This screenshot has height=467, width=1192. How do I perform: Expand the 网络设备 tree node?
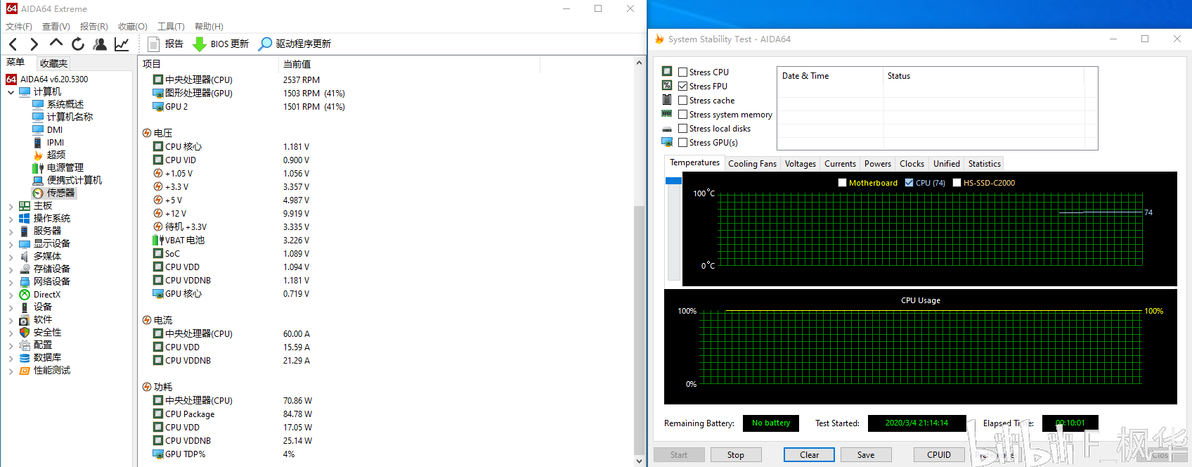pos(10,282)
